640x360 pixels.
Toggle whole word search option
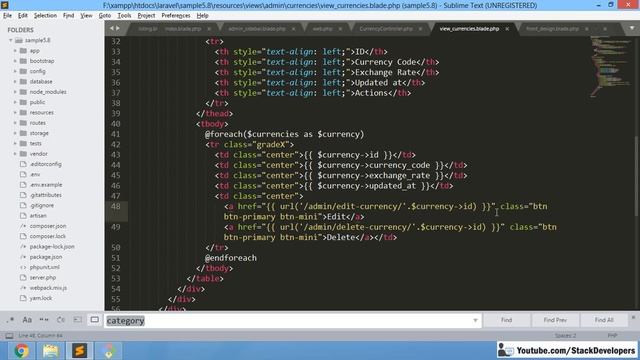(44, 320)
